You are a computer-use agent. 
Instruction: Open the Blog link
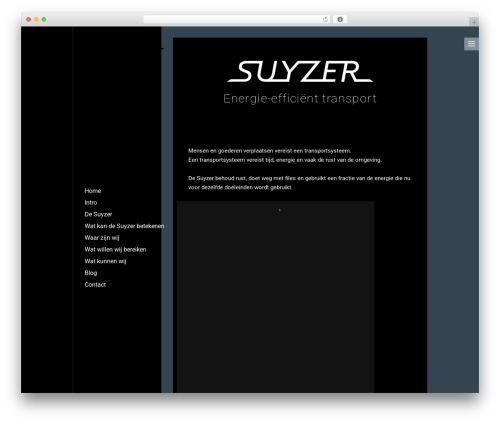(x=91, y=273)
